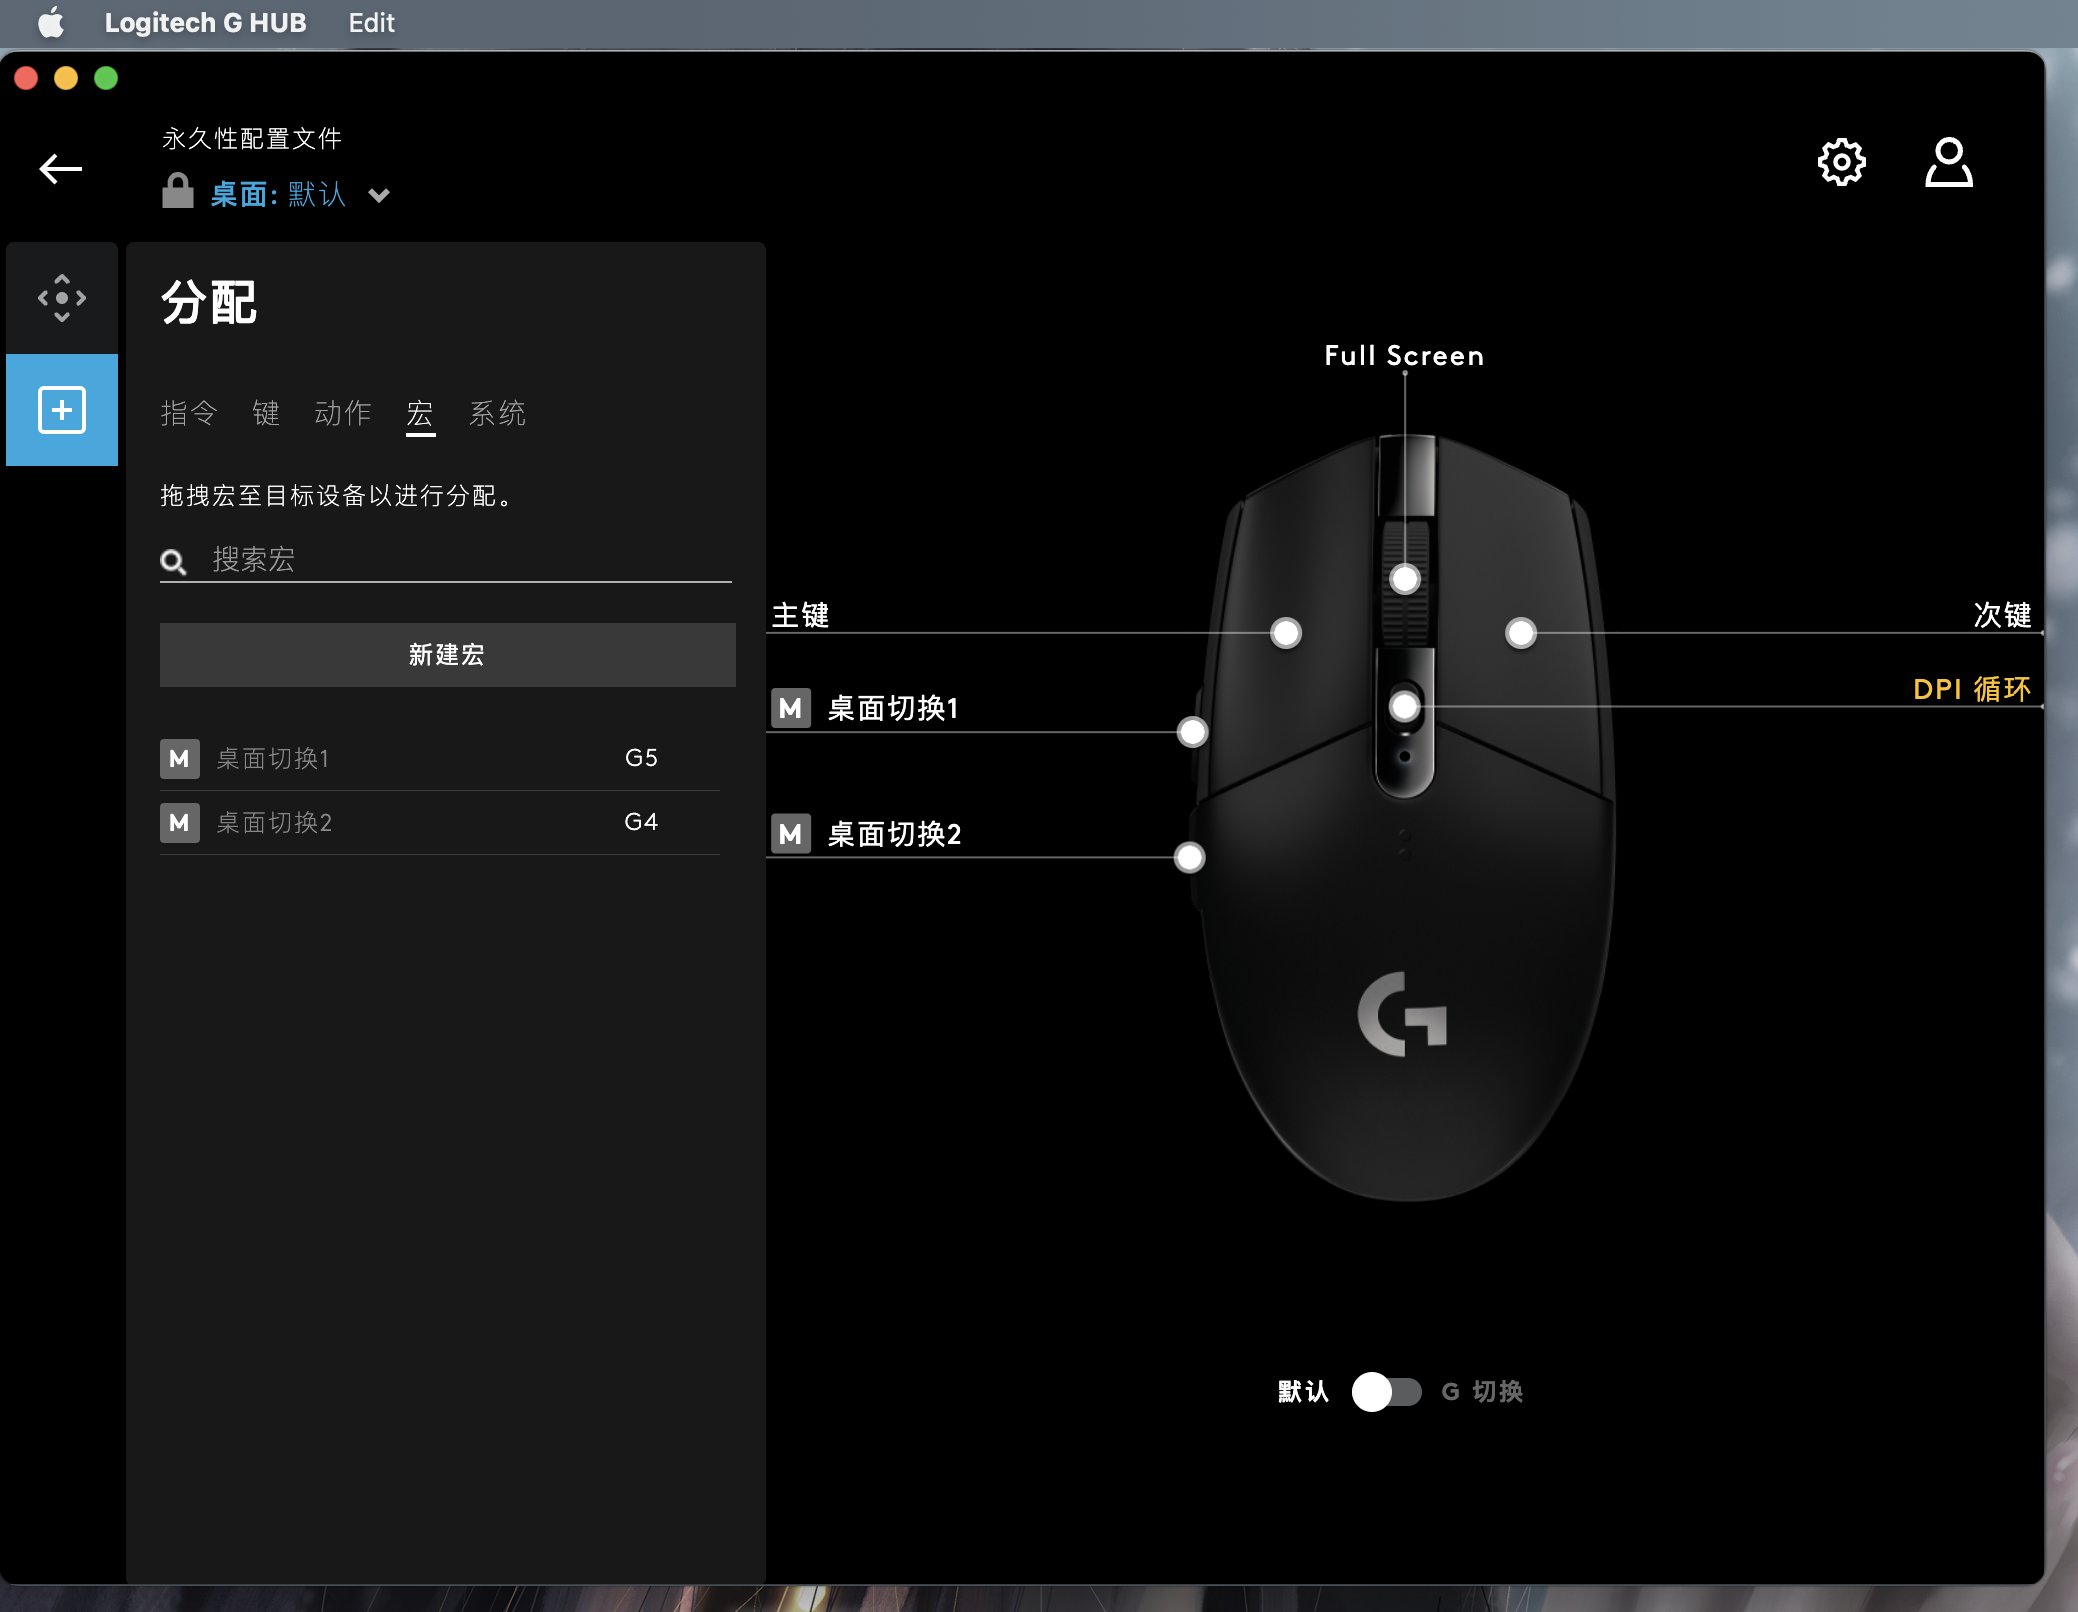Open the user account icon

(x=1948, y=163)
